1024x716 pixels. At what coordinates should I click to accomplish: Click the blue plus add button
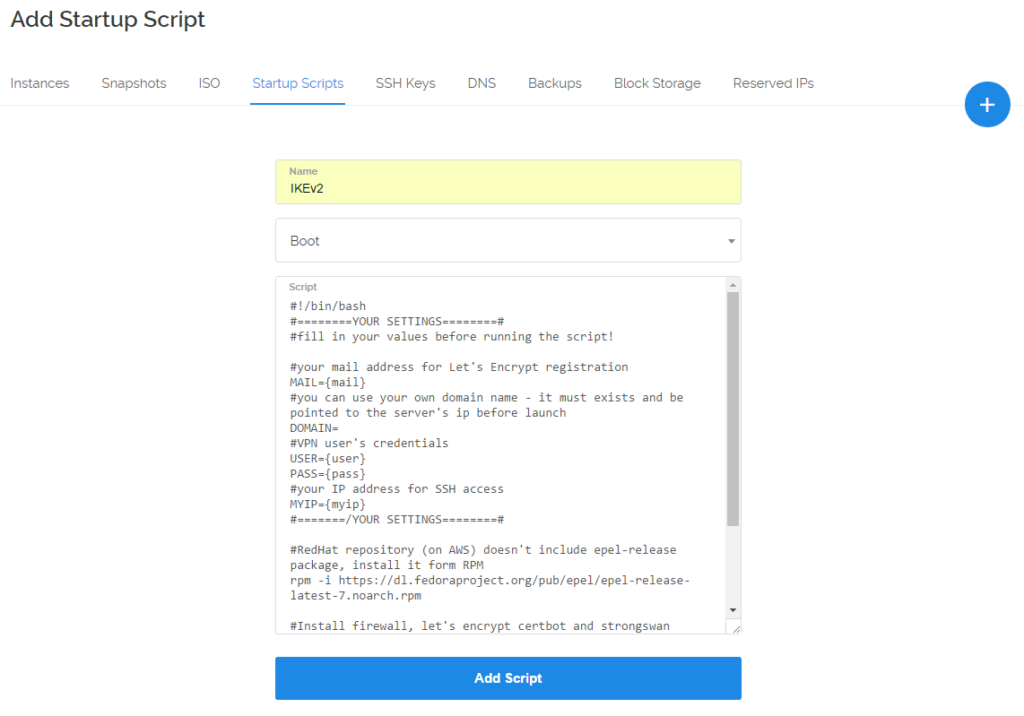987,105
